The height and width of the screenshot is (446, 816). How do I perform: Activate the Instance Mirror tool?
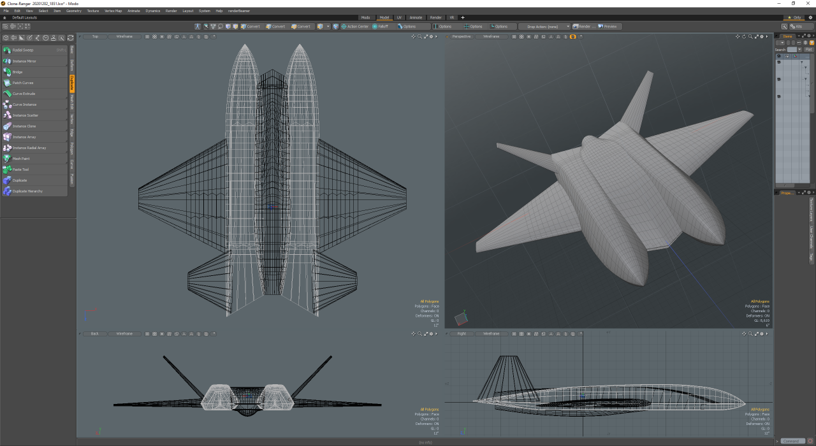click(24, 61)
